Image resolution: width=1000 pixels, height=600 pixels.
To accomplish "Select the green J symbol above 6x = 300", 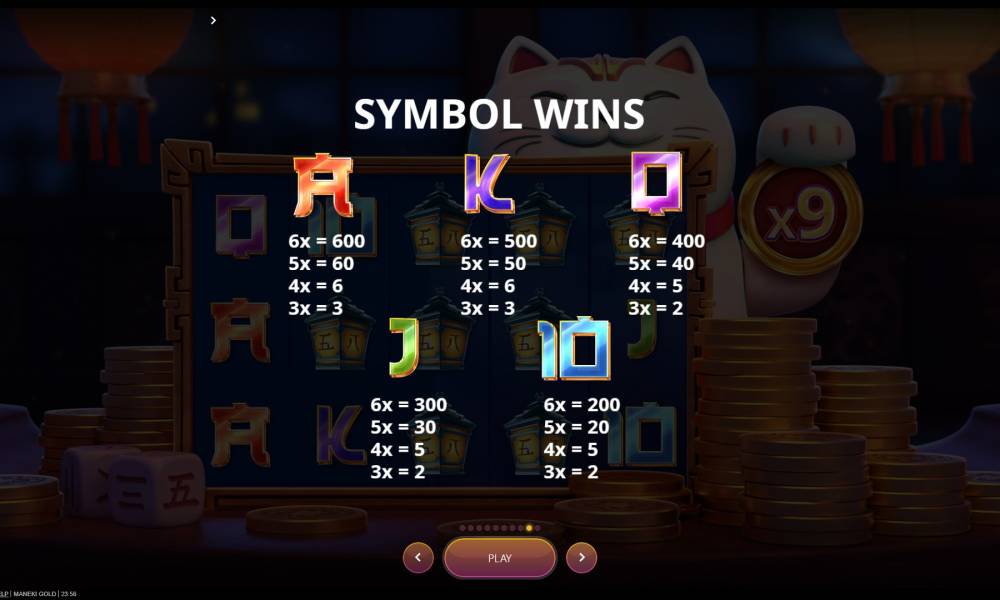I will [404, 348].
